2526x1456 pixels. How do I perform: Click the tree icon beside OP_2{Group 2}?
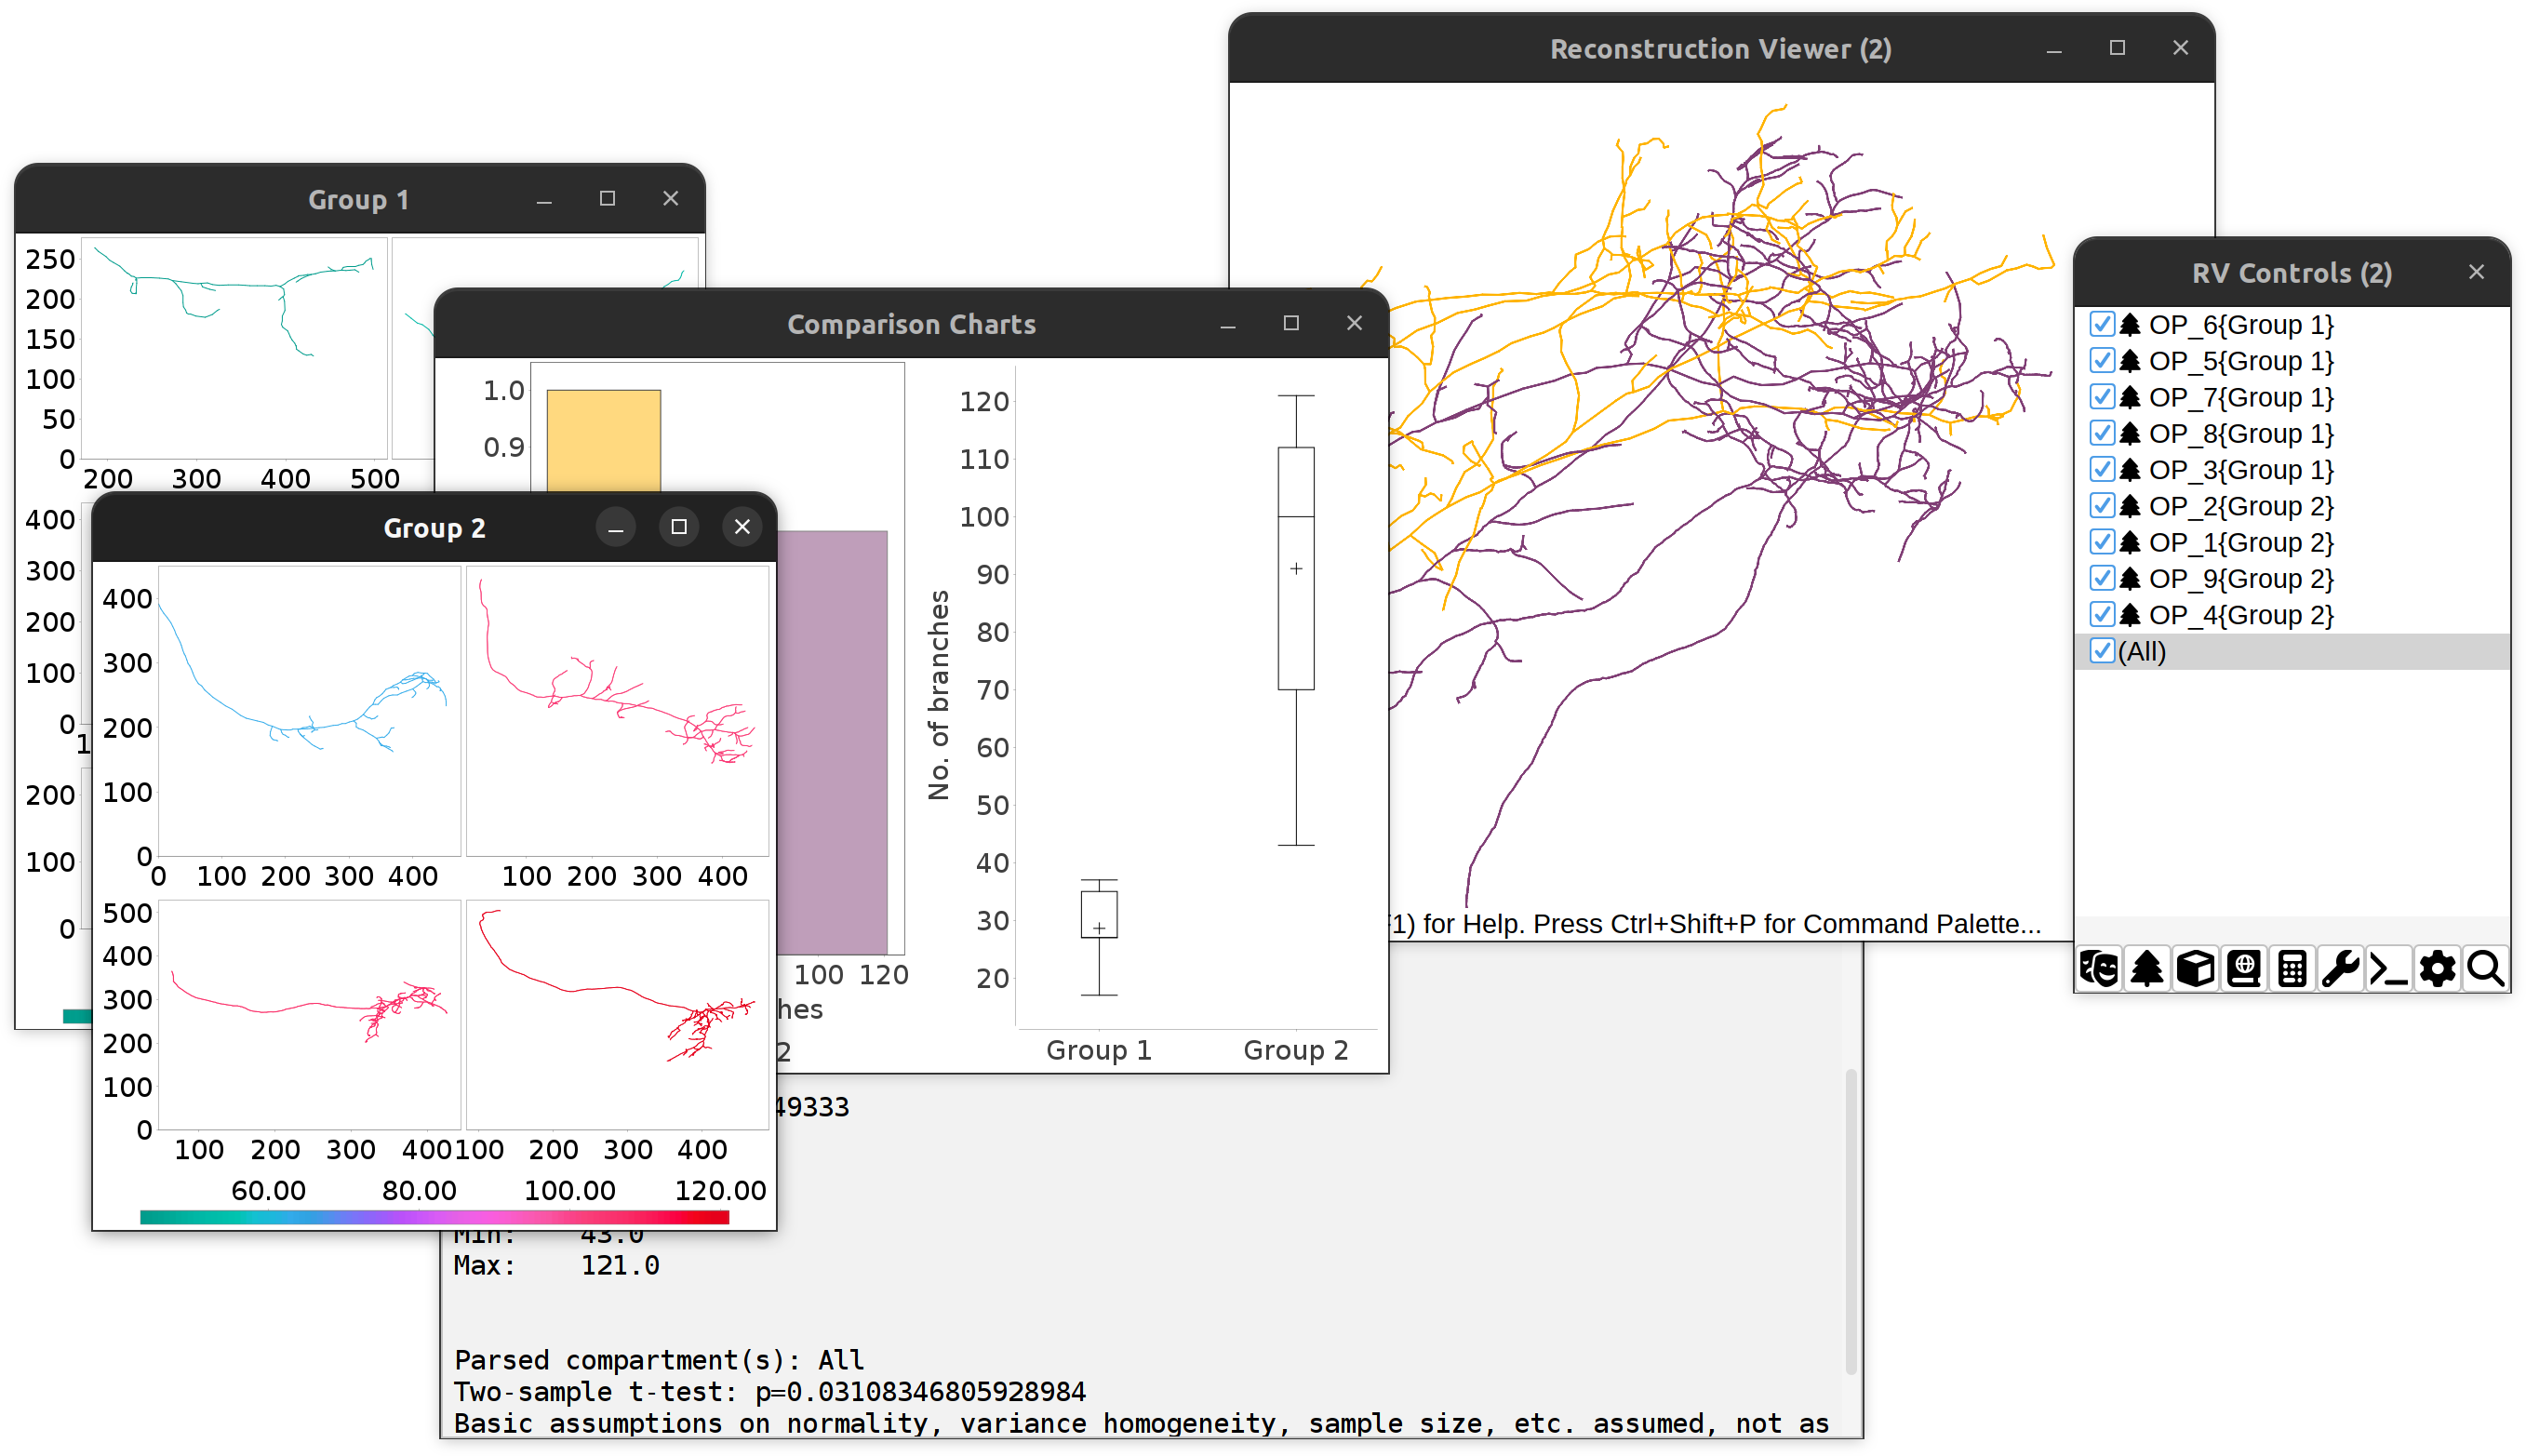[2131, 506]
